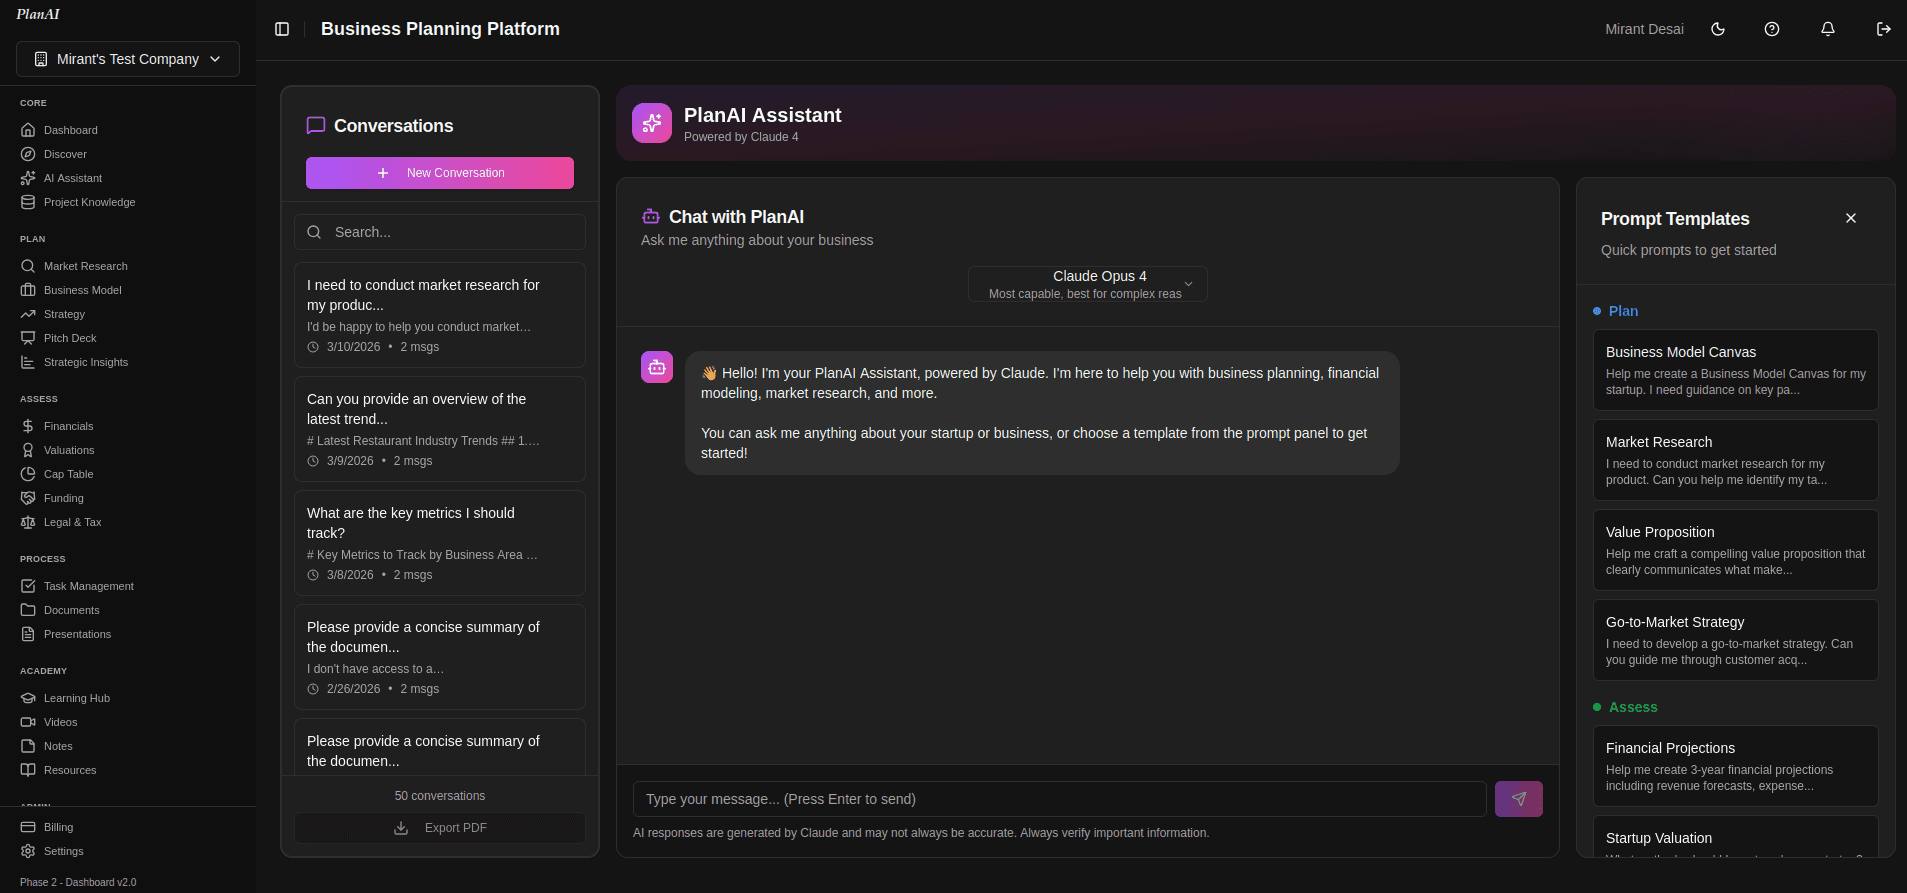Click PlanAI Assistant sparkle logo
Image resolution: width=1907 pixels, height=893 pixels.
[x=652, y=123]
